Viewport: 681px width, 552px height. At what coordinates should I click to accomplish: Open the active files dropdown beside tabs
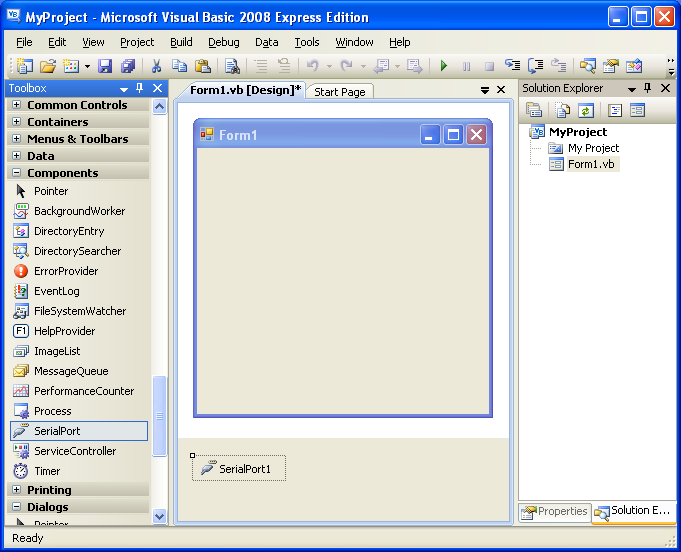tap(485, 90)
